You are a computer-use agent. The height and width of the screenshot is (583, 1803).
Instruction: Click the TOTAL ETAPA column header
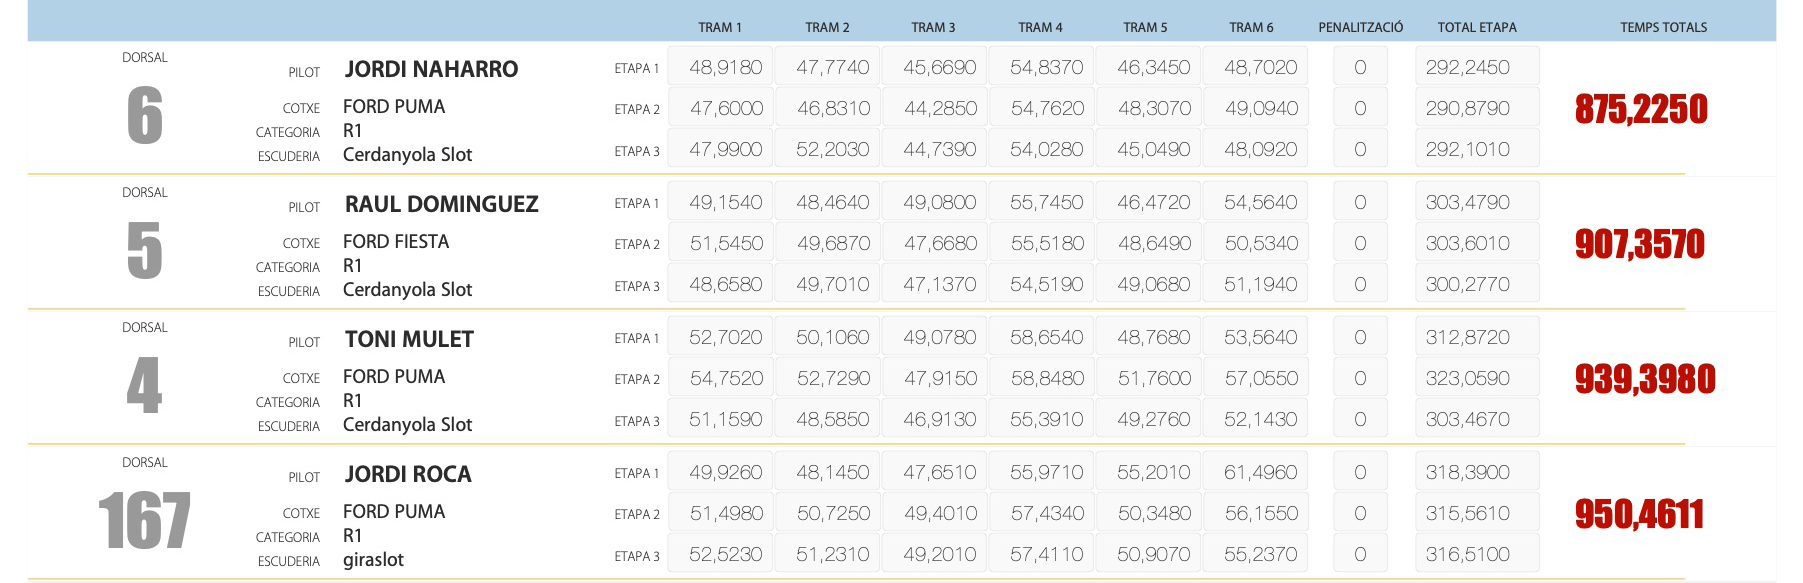click(x=1476, y=27)
